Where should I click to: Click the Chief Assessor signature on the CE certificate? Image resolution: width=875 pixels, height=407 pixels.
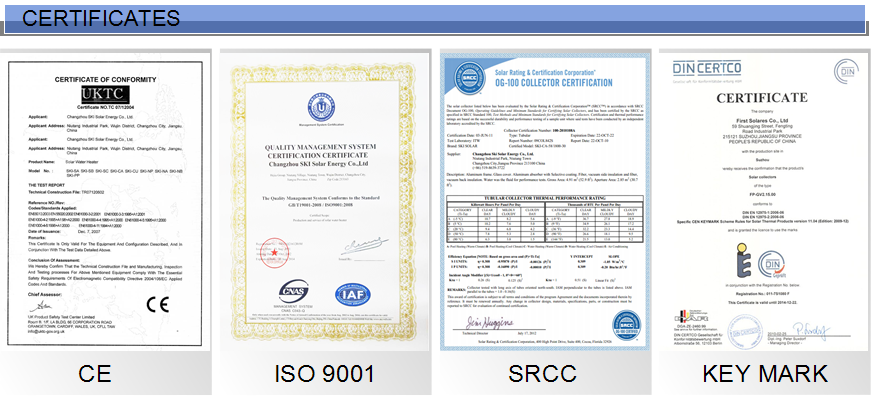[x=40, y=307]
